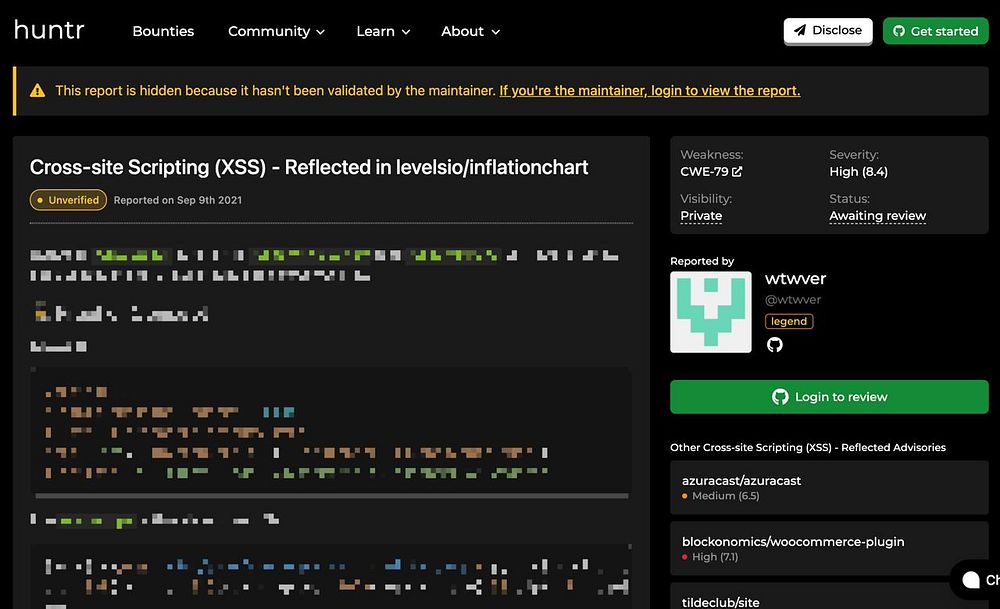Click the report title heading
The height and width of the screenshot is (609, 1000).
309,167
